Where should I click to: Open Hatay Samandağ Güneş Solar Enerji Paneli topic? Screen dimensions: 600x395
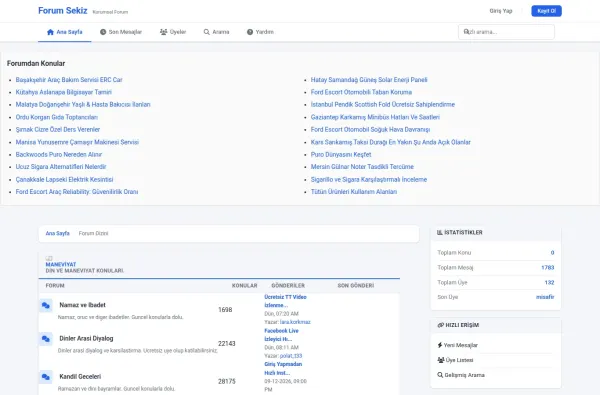click(369, 80)
